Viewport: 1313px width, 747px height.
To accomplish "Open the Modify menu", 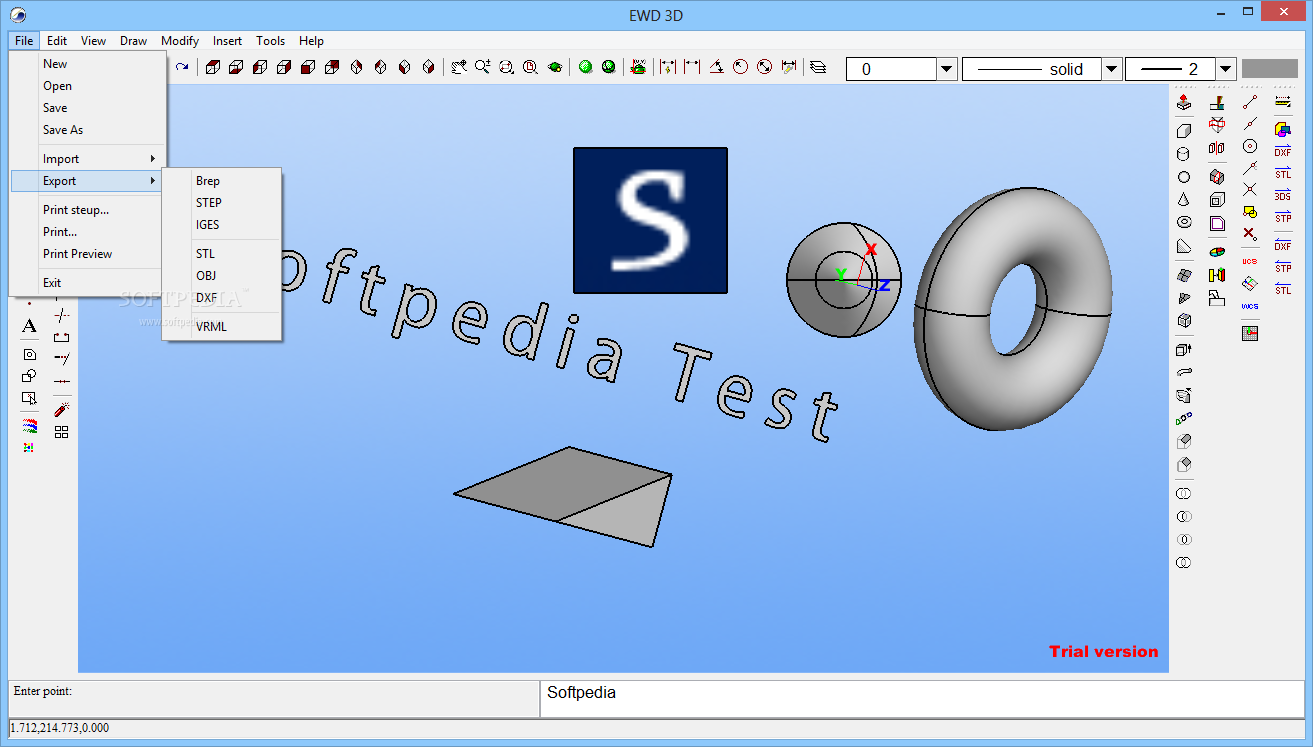I will point(180,41).
